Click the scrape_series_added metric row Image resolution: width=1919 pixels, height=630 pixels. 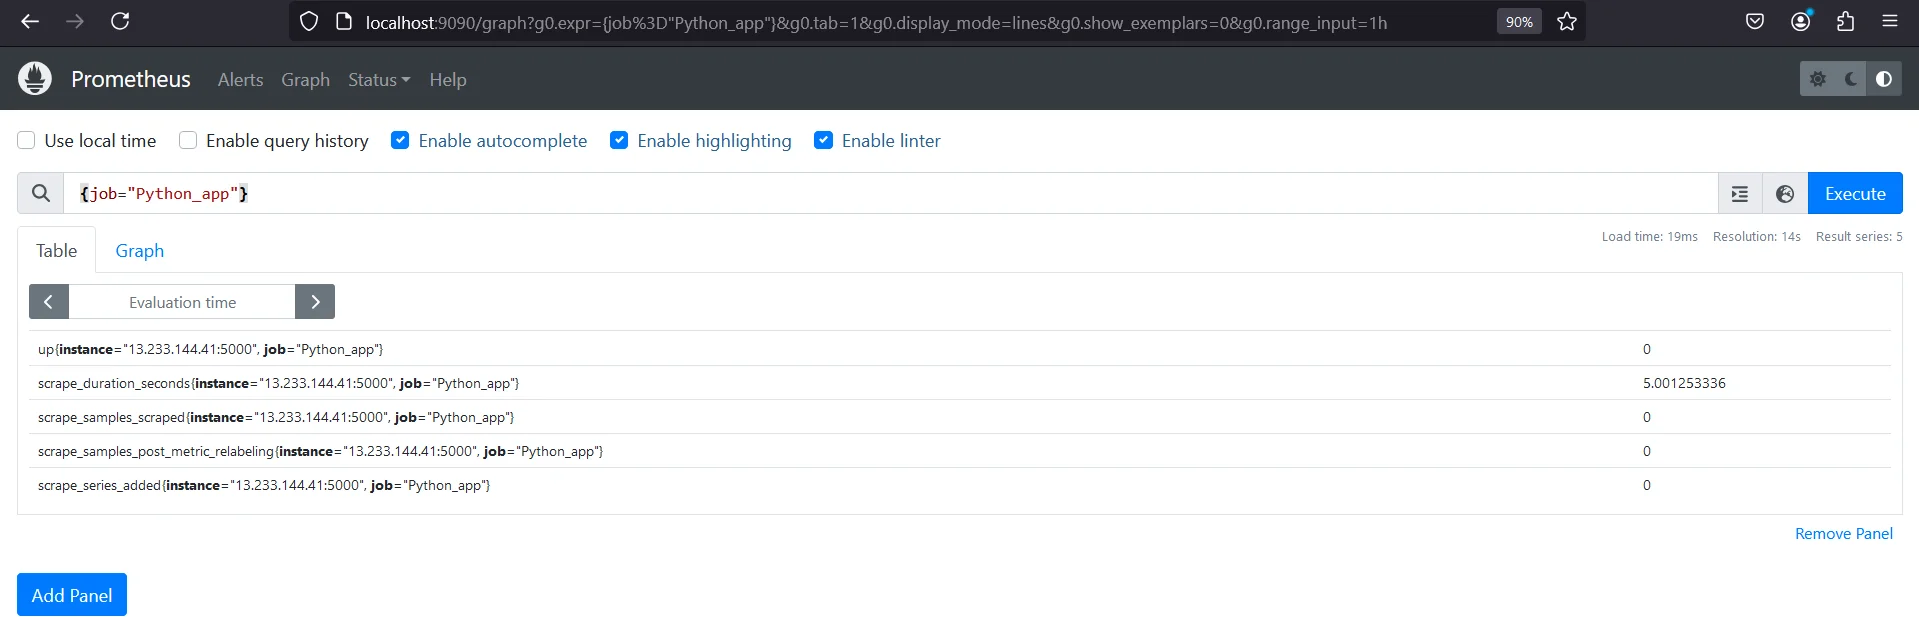click(x=960, y=485)
